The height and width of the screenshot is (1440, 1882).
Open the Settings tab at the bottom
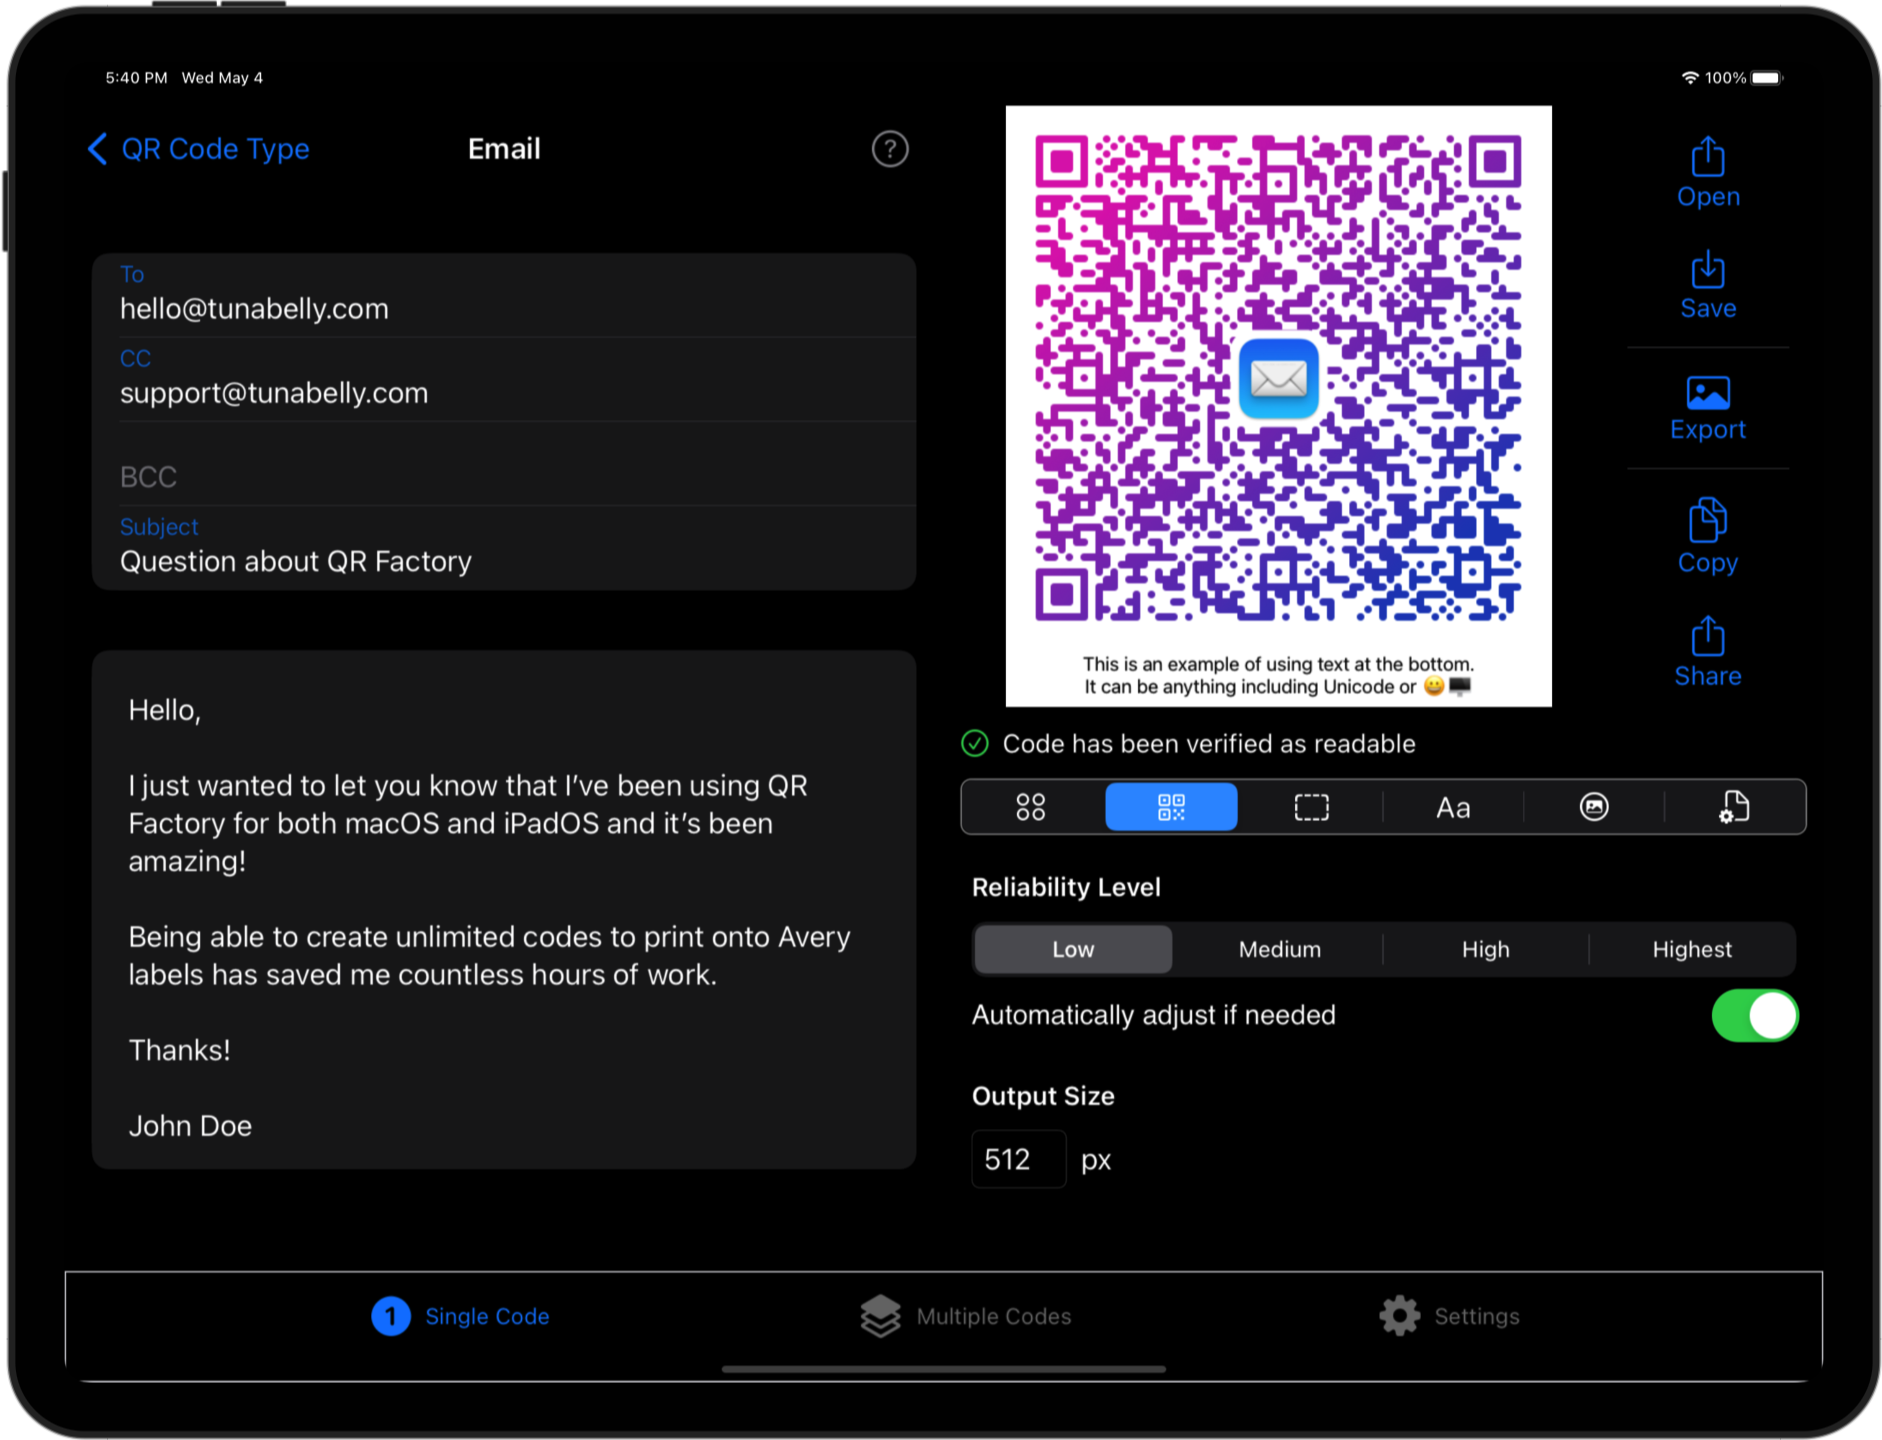[x=1448, y=1316]
